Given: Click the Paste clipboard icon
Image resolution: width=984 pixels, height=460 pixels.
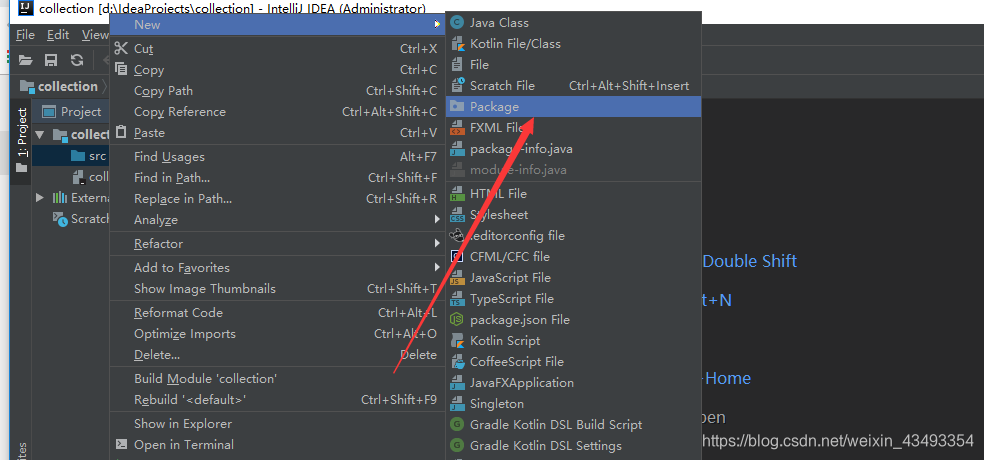Looking at the screenshot, I should (x=121, y=132).
